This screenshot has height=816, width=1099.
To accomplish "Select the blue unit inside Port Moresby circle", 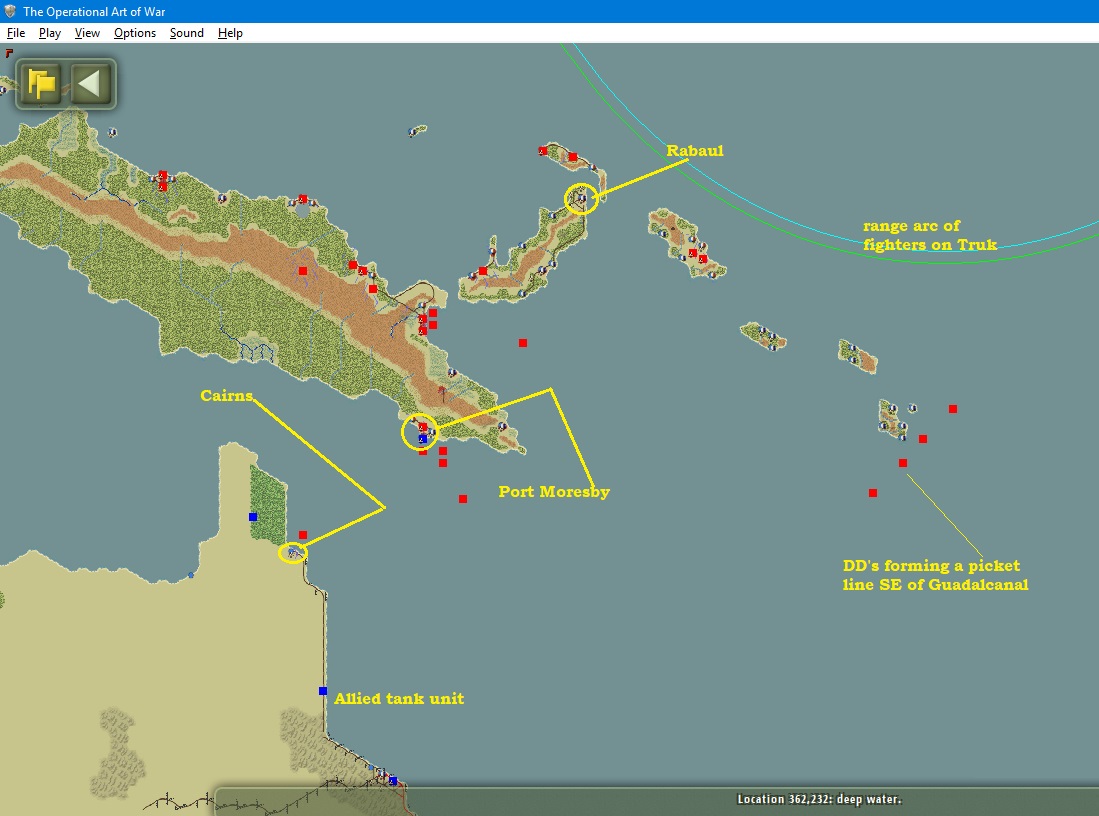I will pyautogui.click(x=423, y=439).
